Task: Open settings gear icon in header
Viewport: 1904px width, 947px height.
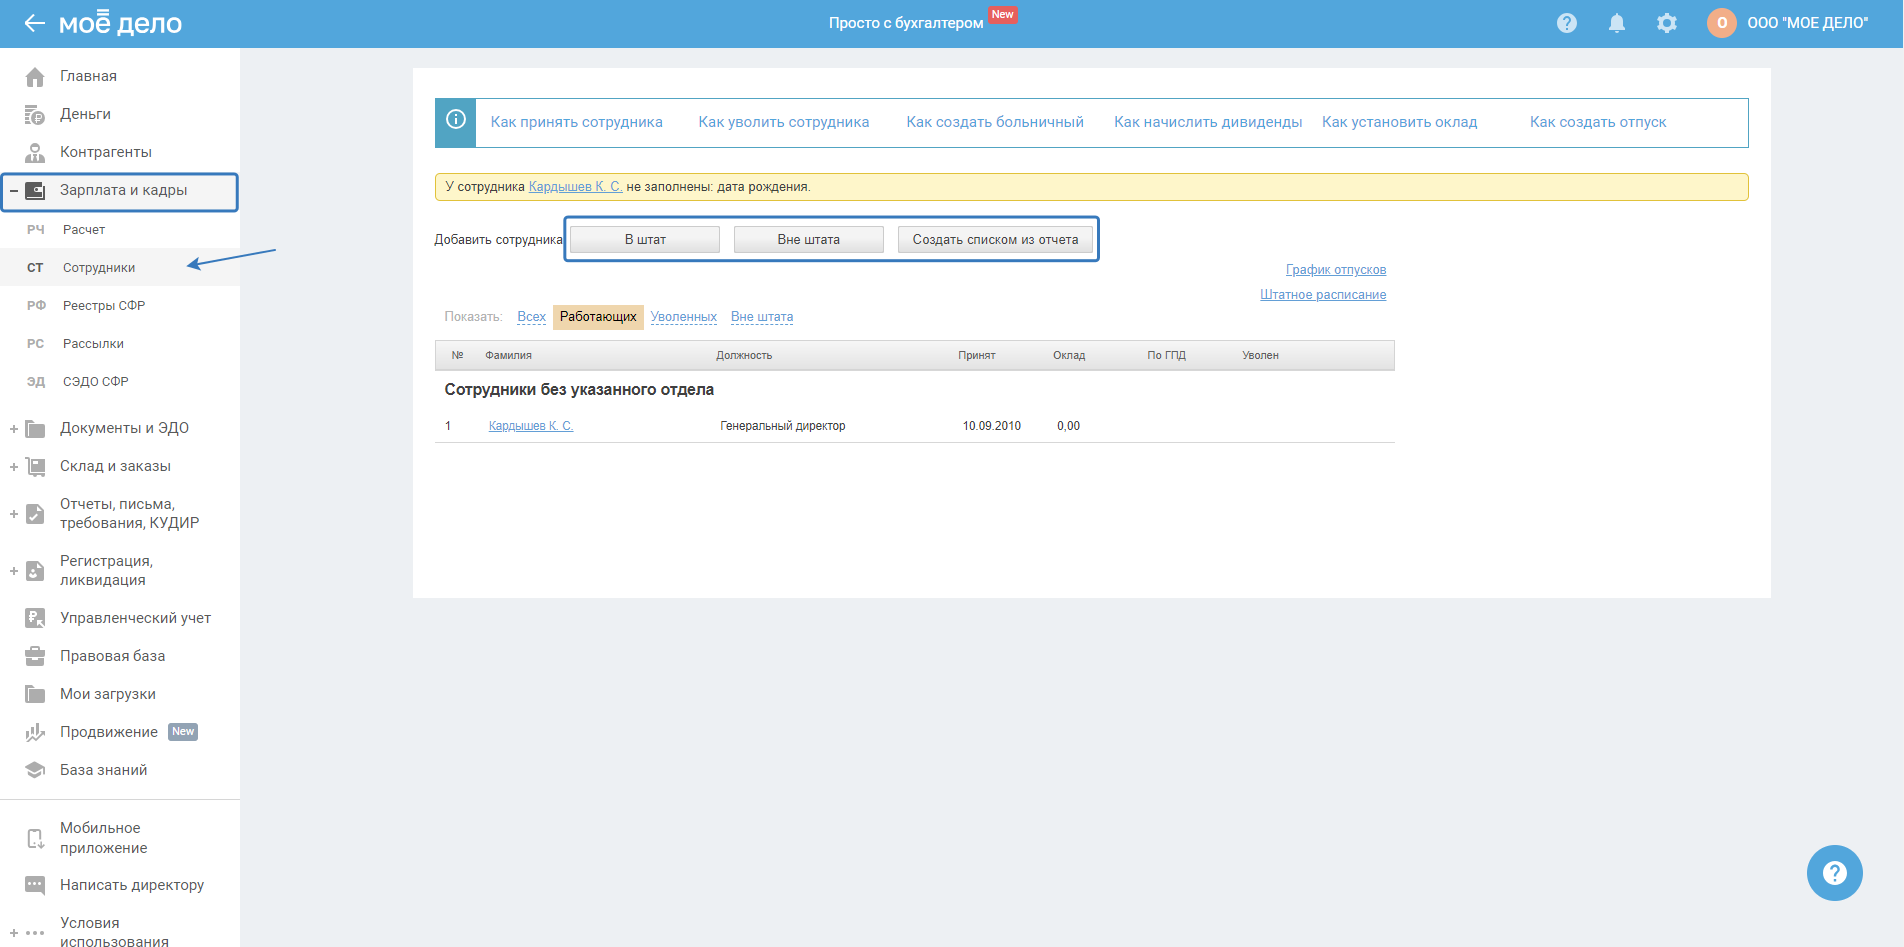Action: (1666, 23)
